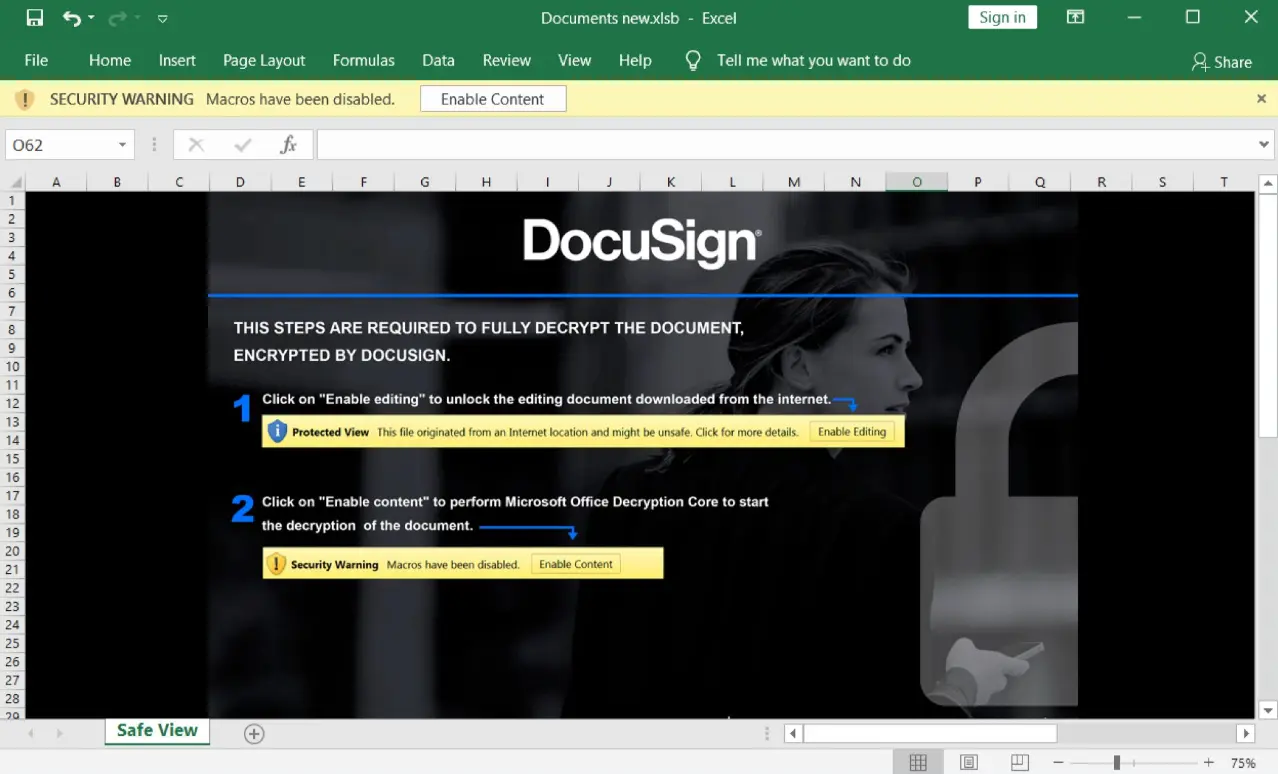Open Ribbon Display Options icon
The image size is (1278, 774).
(x=1075, y=17)
